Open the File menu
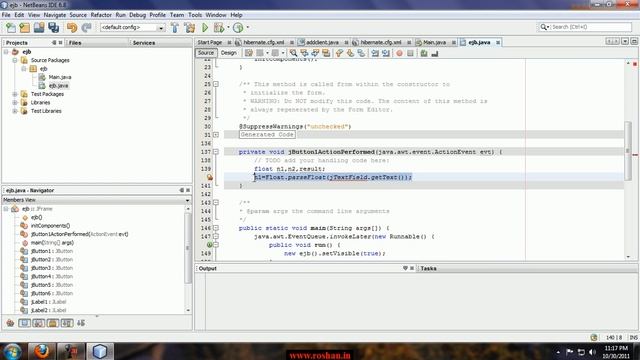Viewport: 640px width, 360px height. click(x=6, y=15)
